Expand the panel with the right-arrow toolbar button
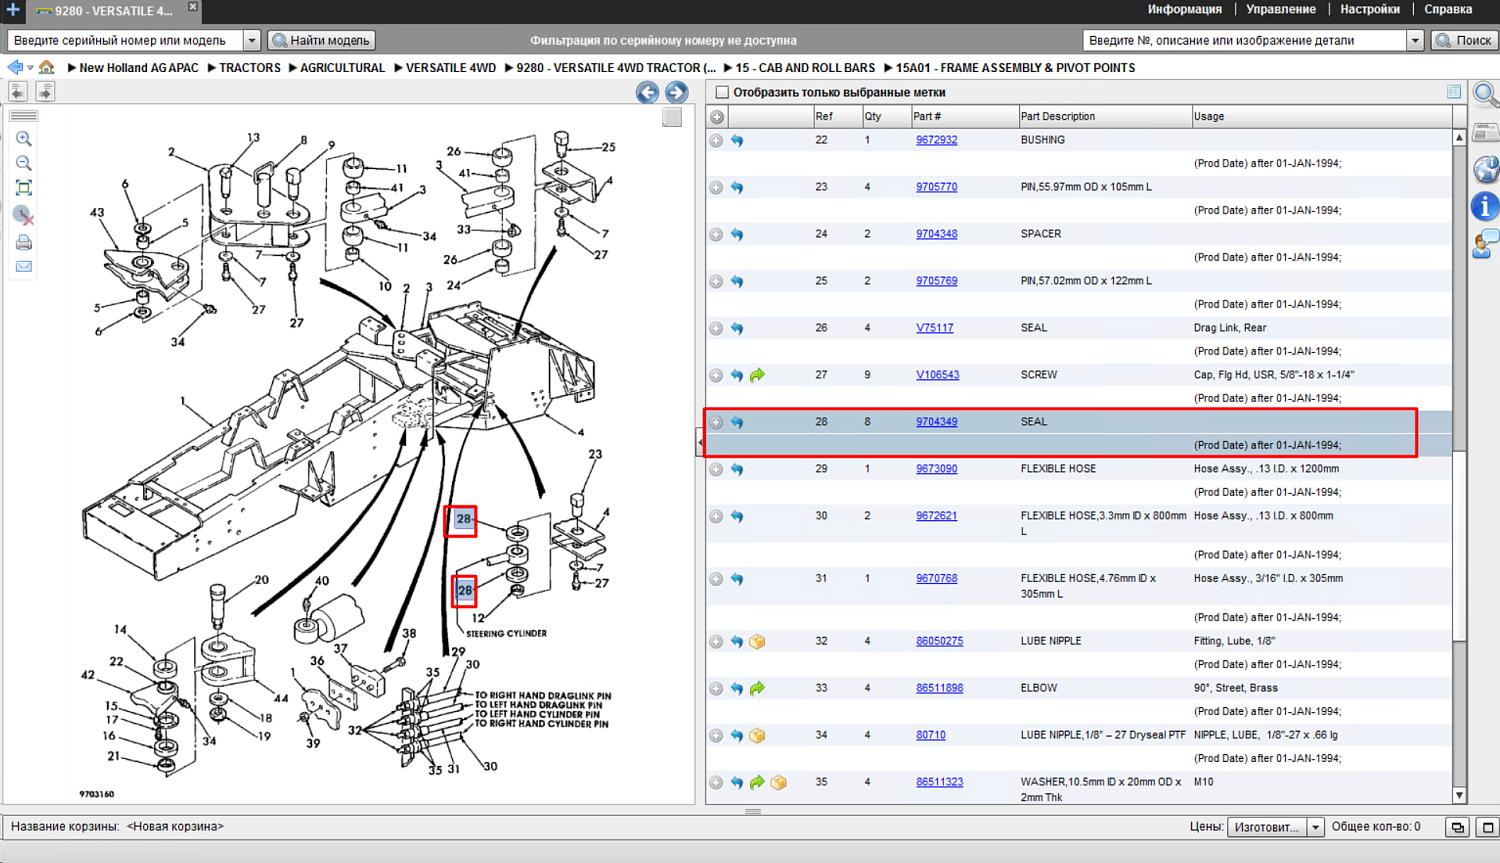This screenshot has height=863, width=1500. tap(45, 92)
